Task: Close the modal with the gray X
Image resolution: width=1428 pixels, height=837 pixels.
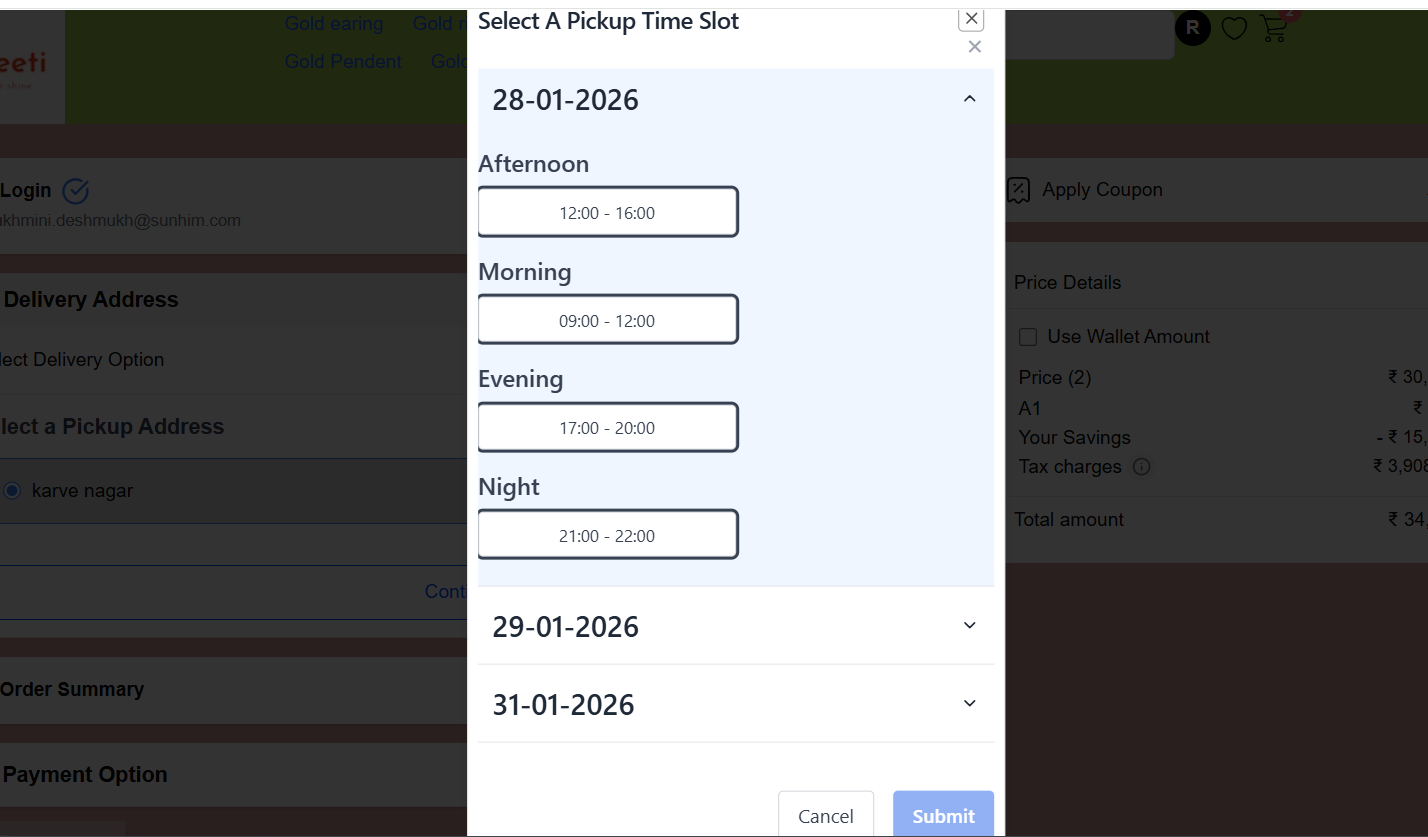Action: [x=975, y=47]
